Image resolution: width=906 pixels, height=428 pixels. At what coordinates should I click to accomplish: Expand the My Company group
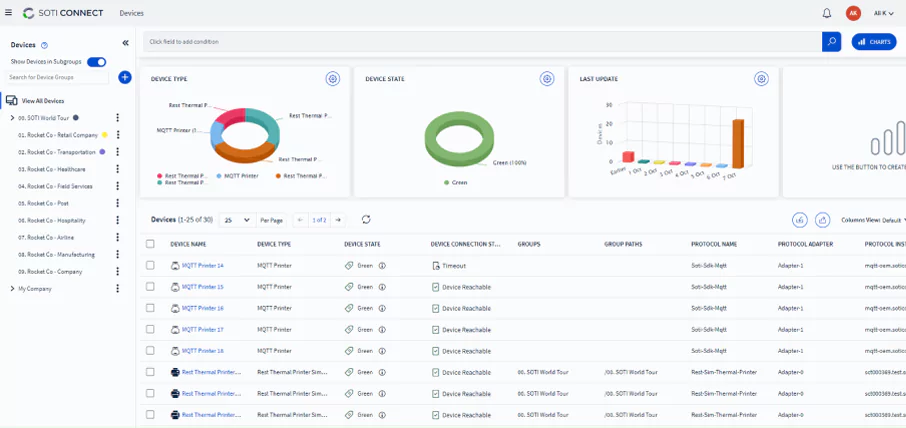click(12, 288)
